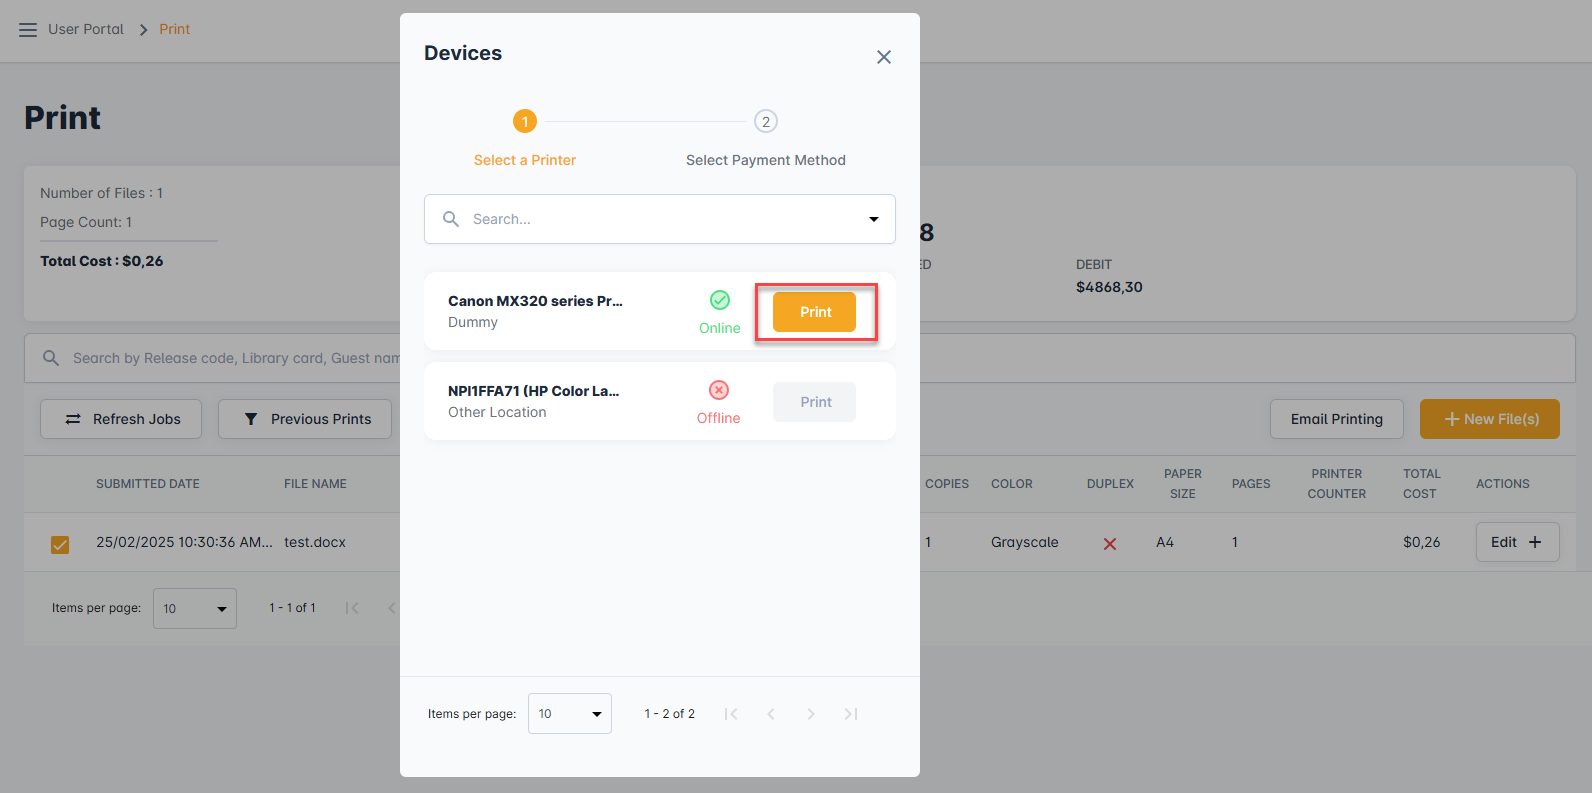
Task: Open the hamburger navigation menu
Action: click(28, 30)
